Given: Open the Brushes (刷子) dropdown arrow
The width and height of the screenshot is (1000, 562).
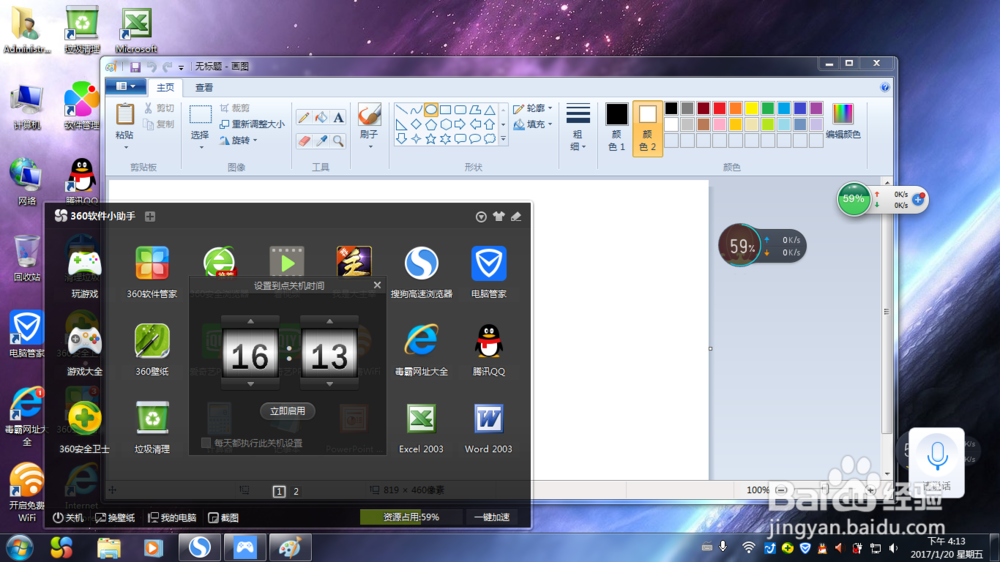Looking at the screenshot, I should coord(370,147).
